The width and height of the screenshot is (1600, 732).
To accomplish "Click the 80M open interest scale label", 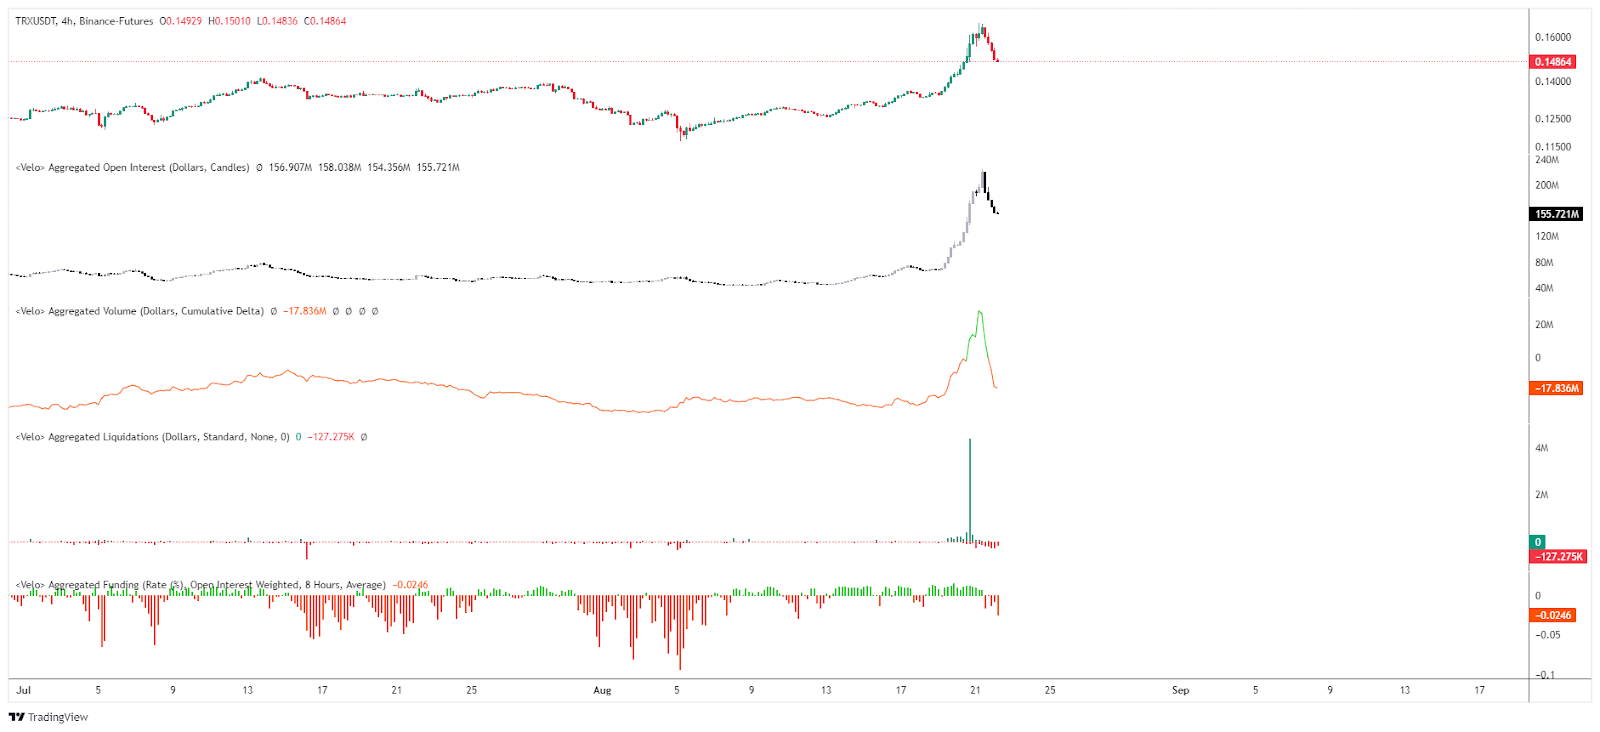I will 1545,263.
